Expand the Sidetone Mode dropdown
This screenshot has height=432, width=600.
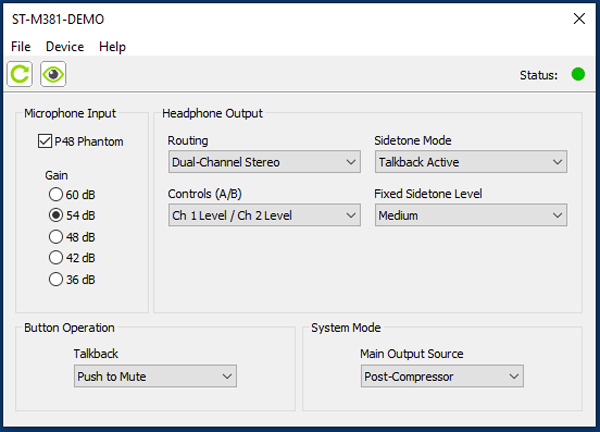(471, 162)
